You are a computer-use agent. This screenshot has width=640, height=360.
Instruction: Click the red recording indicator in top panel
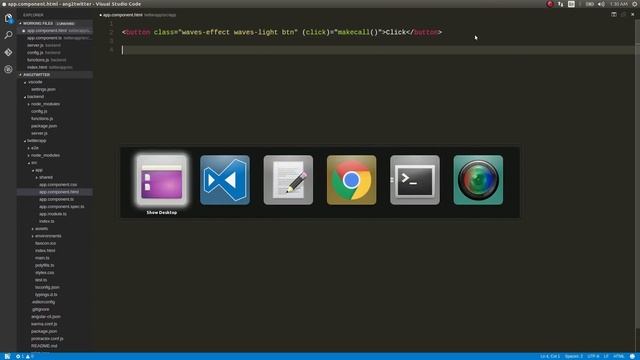point(550,4)
